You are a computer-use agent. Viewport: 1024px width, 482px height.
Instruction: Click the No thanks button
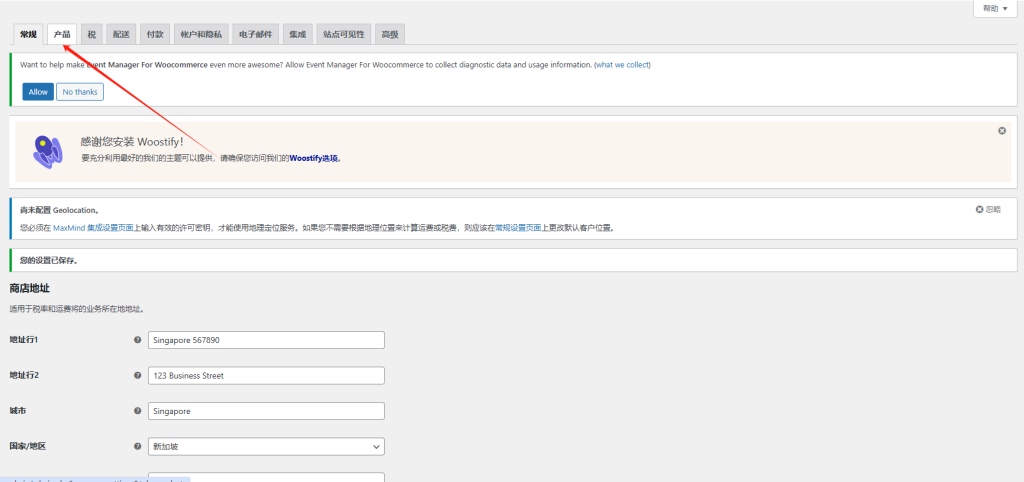point(80,92)
